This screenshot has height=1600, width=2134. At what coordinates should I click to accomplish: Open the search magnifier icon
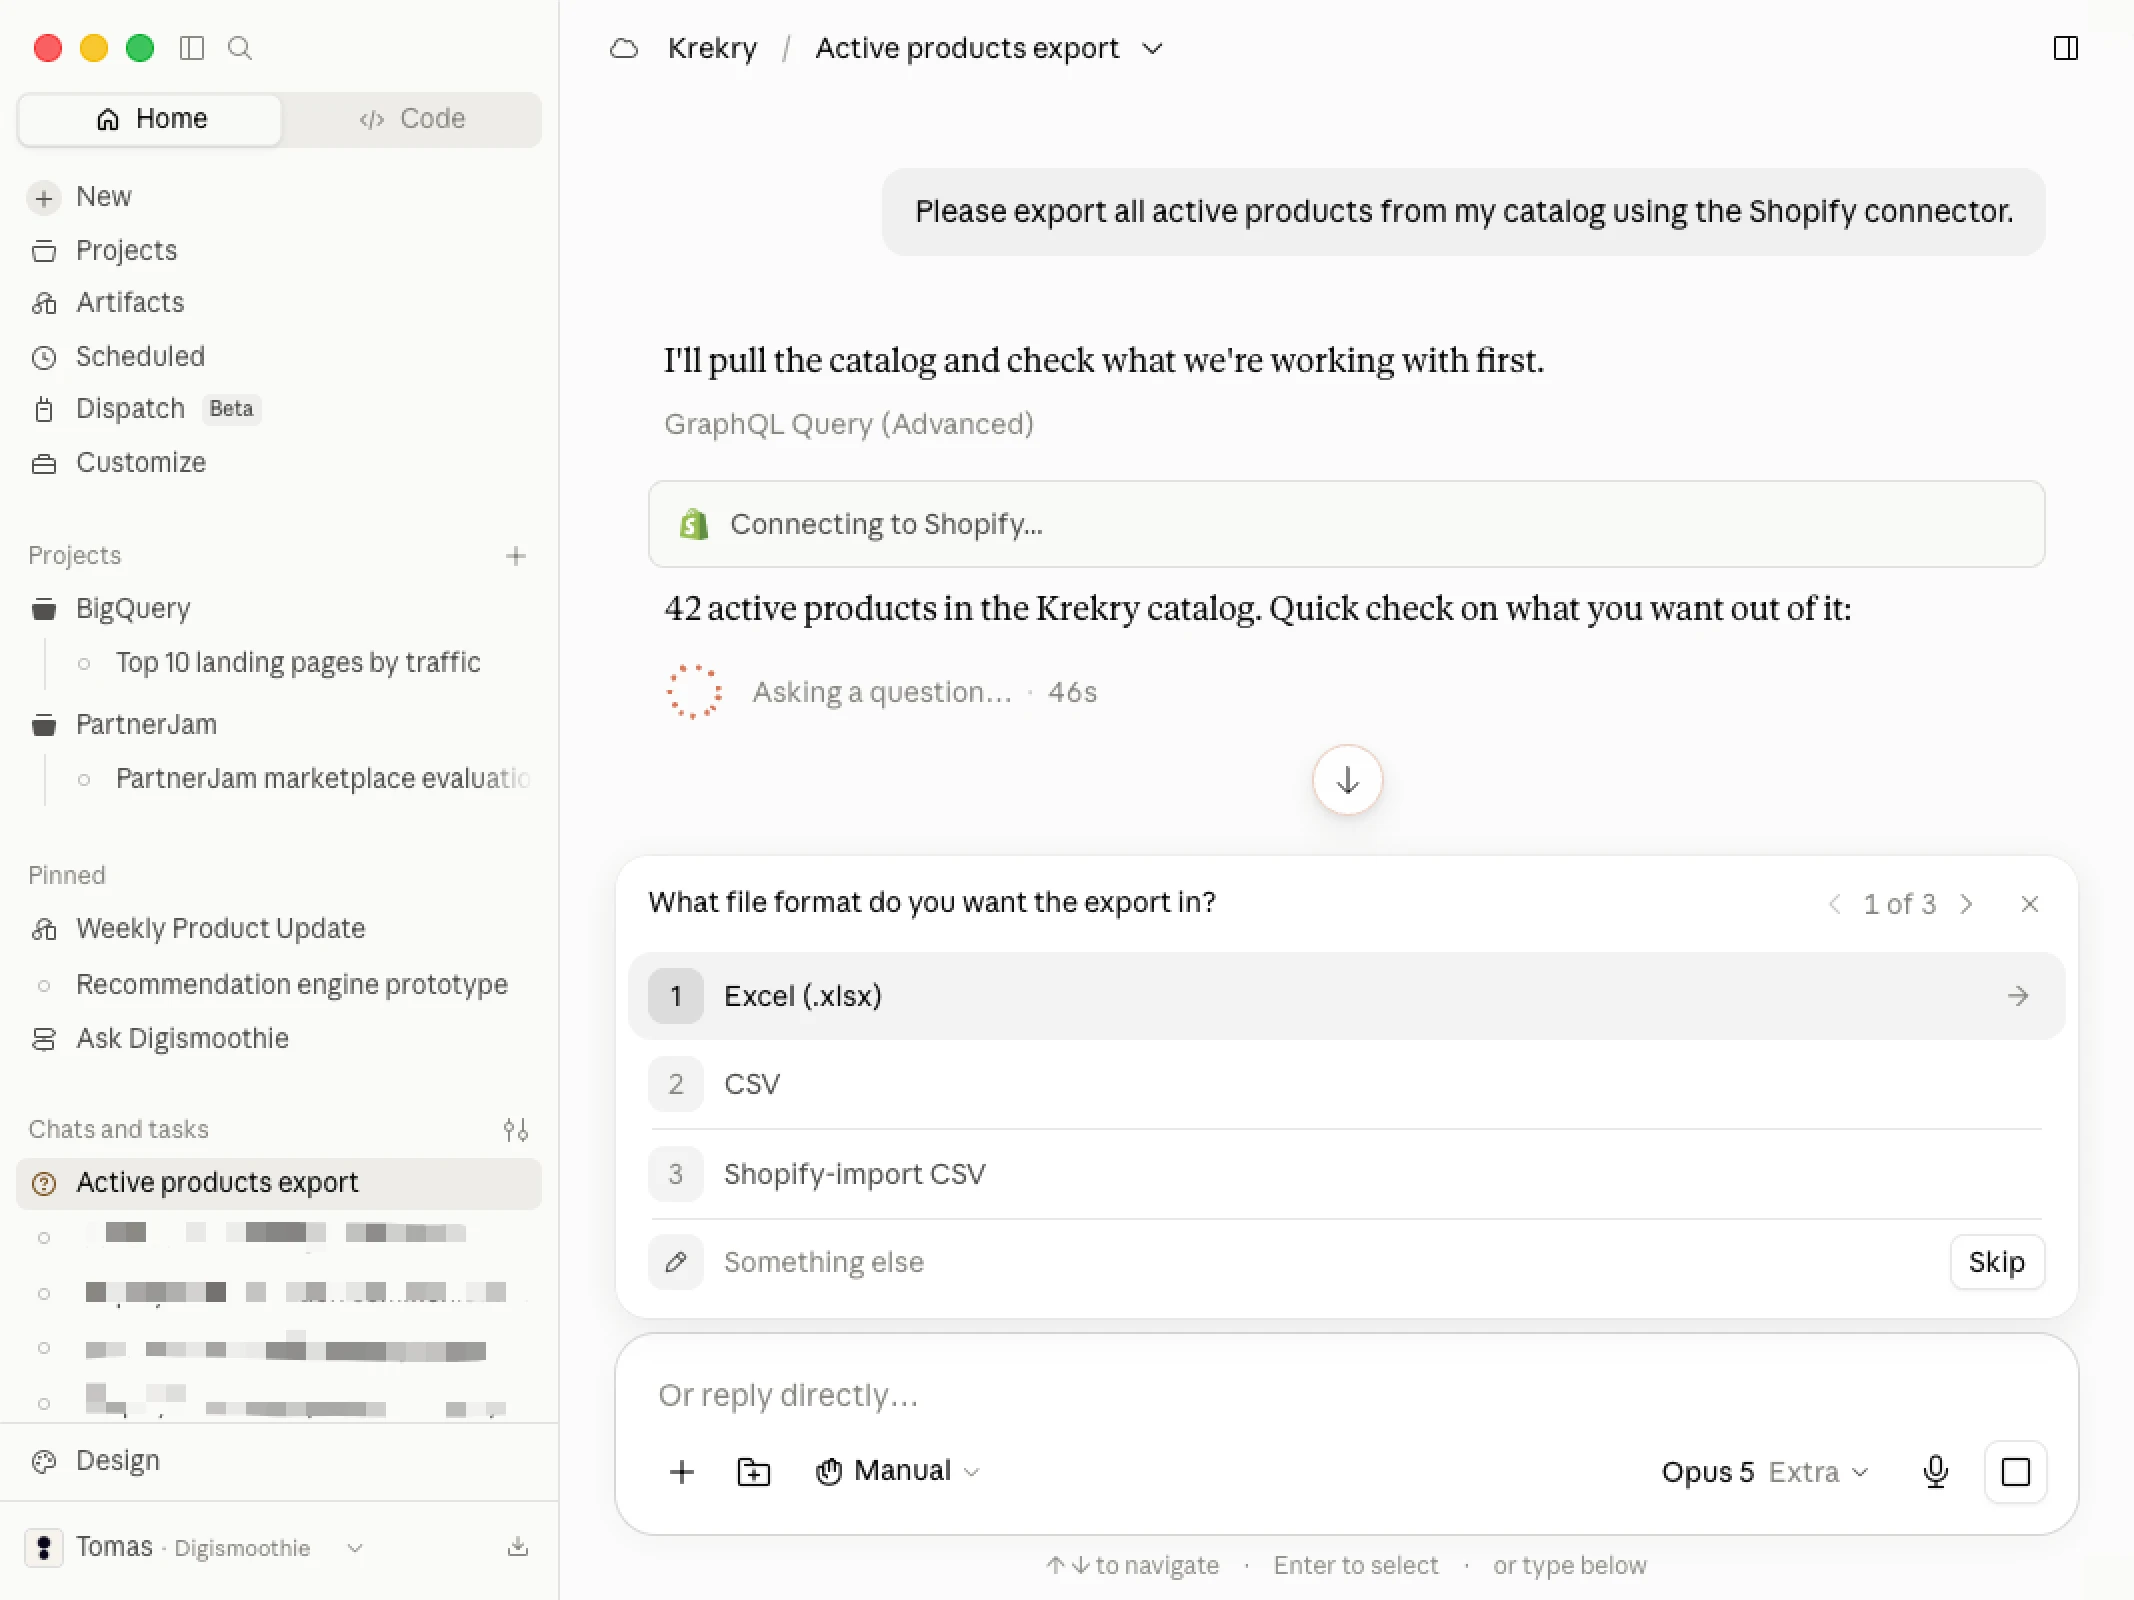click(240, 48)
